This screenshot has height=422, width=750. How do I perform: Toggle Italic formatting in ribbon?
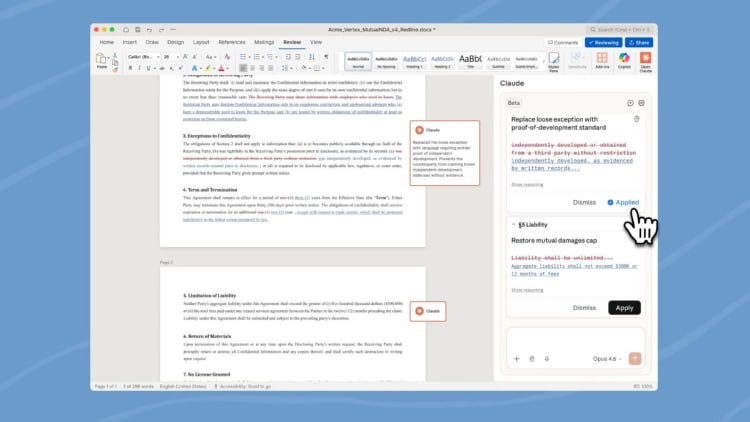click(x=138, y=67)
